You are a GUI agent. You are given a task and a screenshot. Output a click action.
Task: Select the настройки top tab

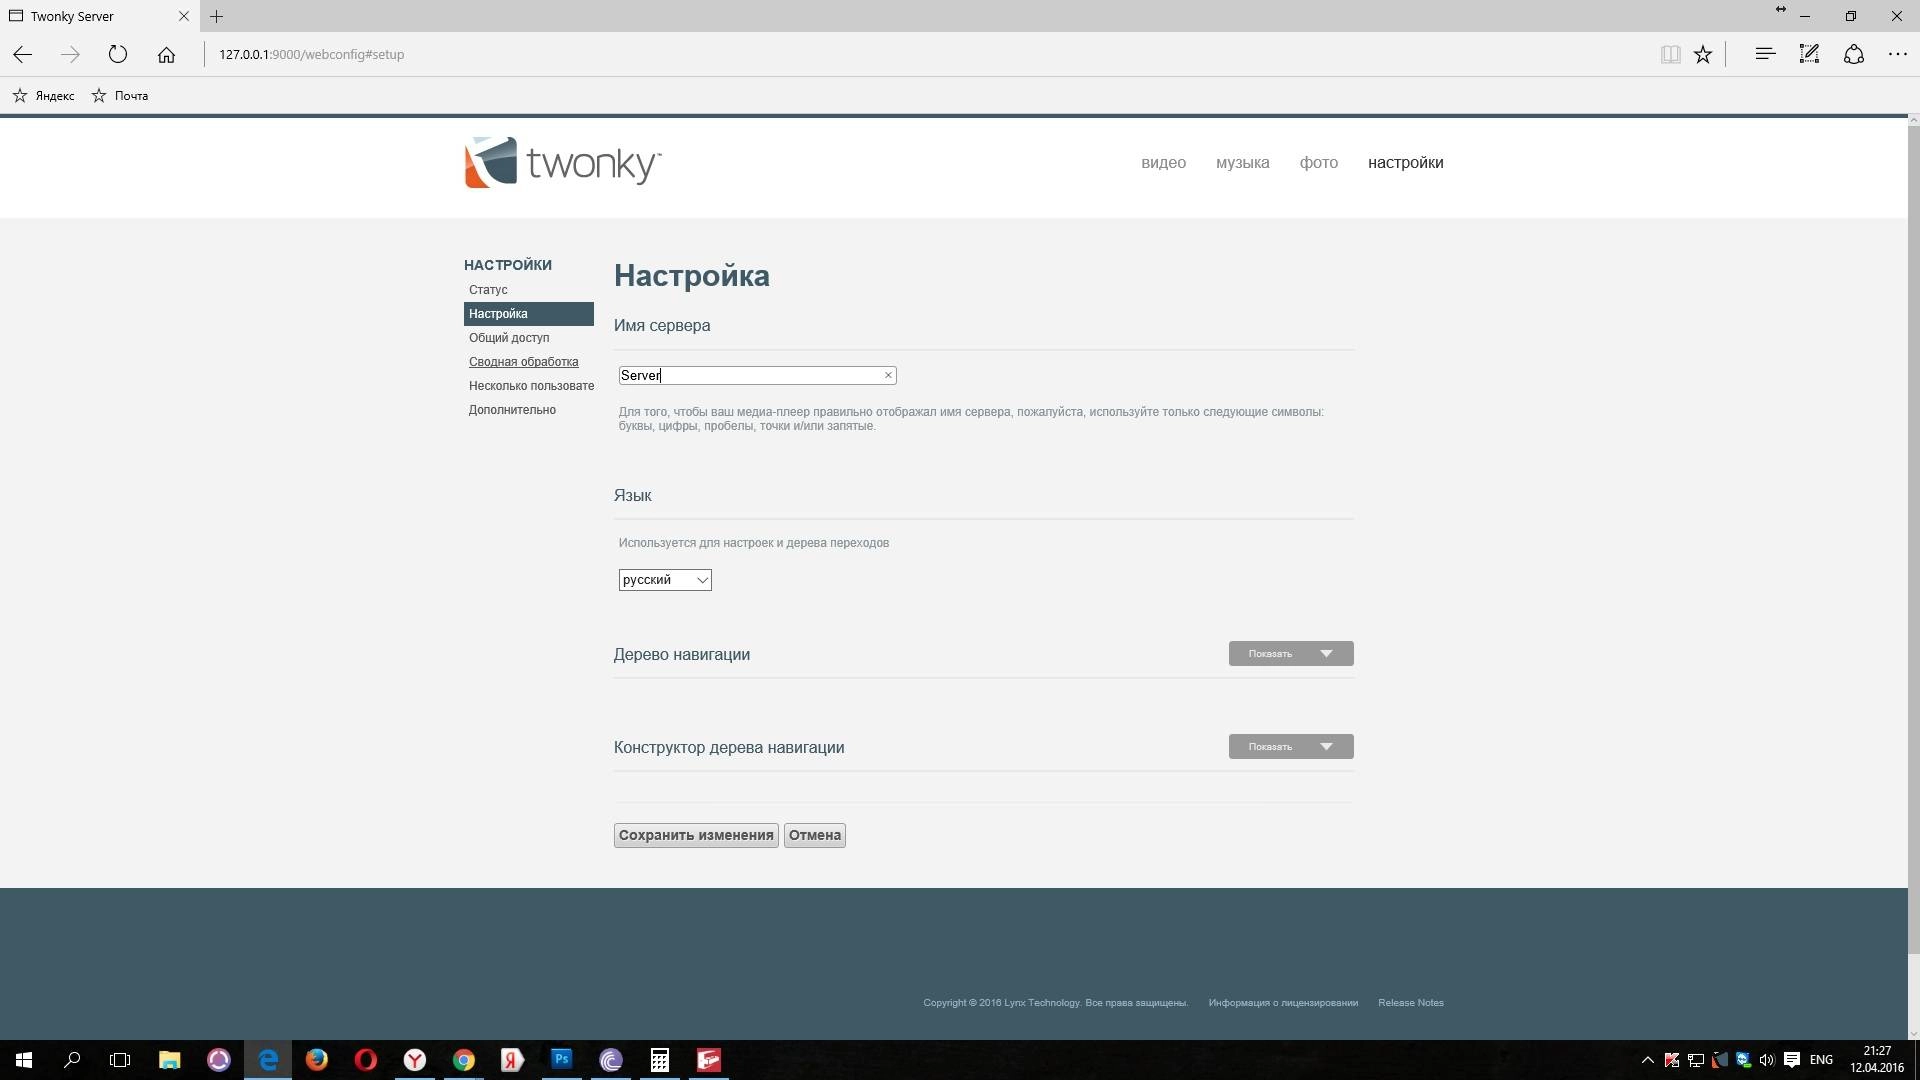click(1405, 163)
